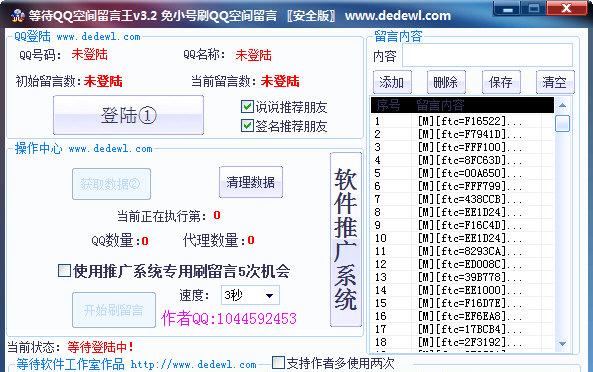Click the message list scroll up arrow
The image size is (593, 372).
point(562,105)
